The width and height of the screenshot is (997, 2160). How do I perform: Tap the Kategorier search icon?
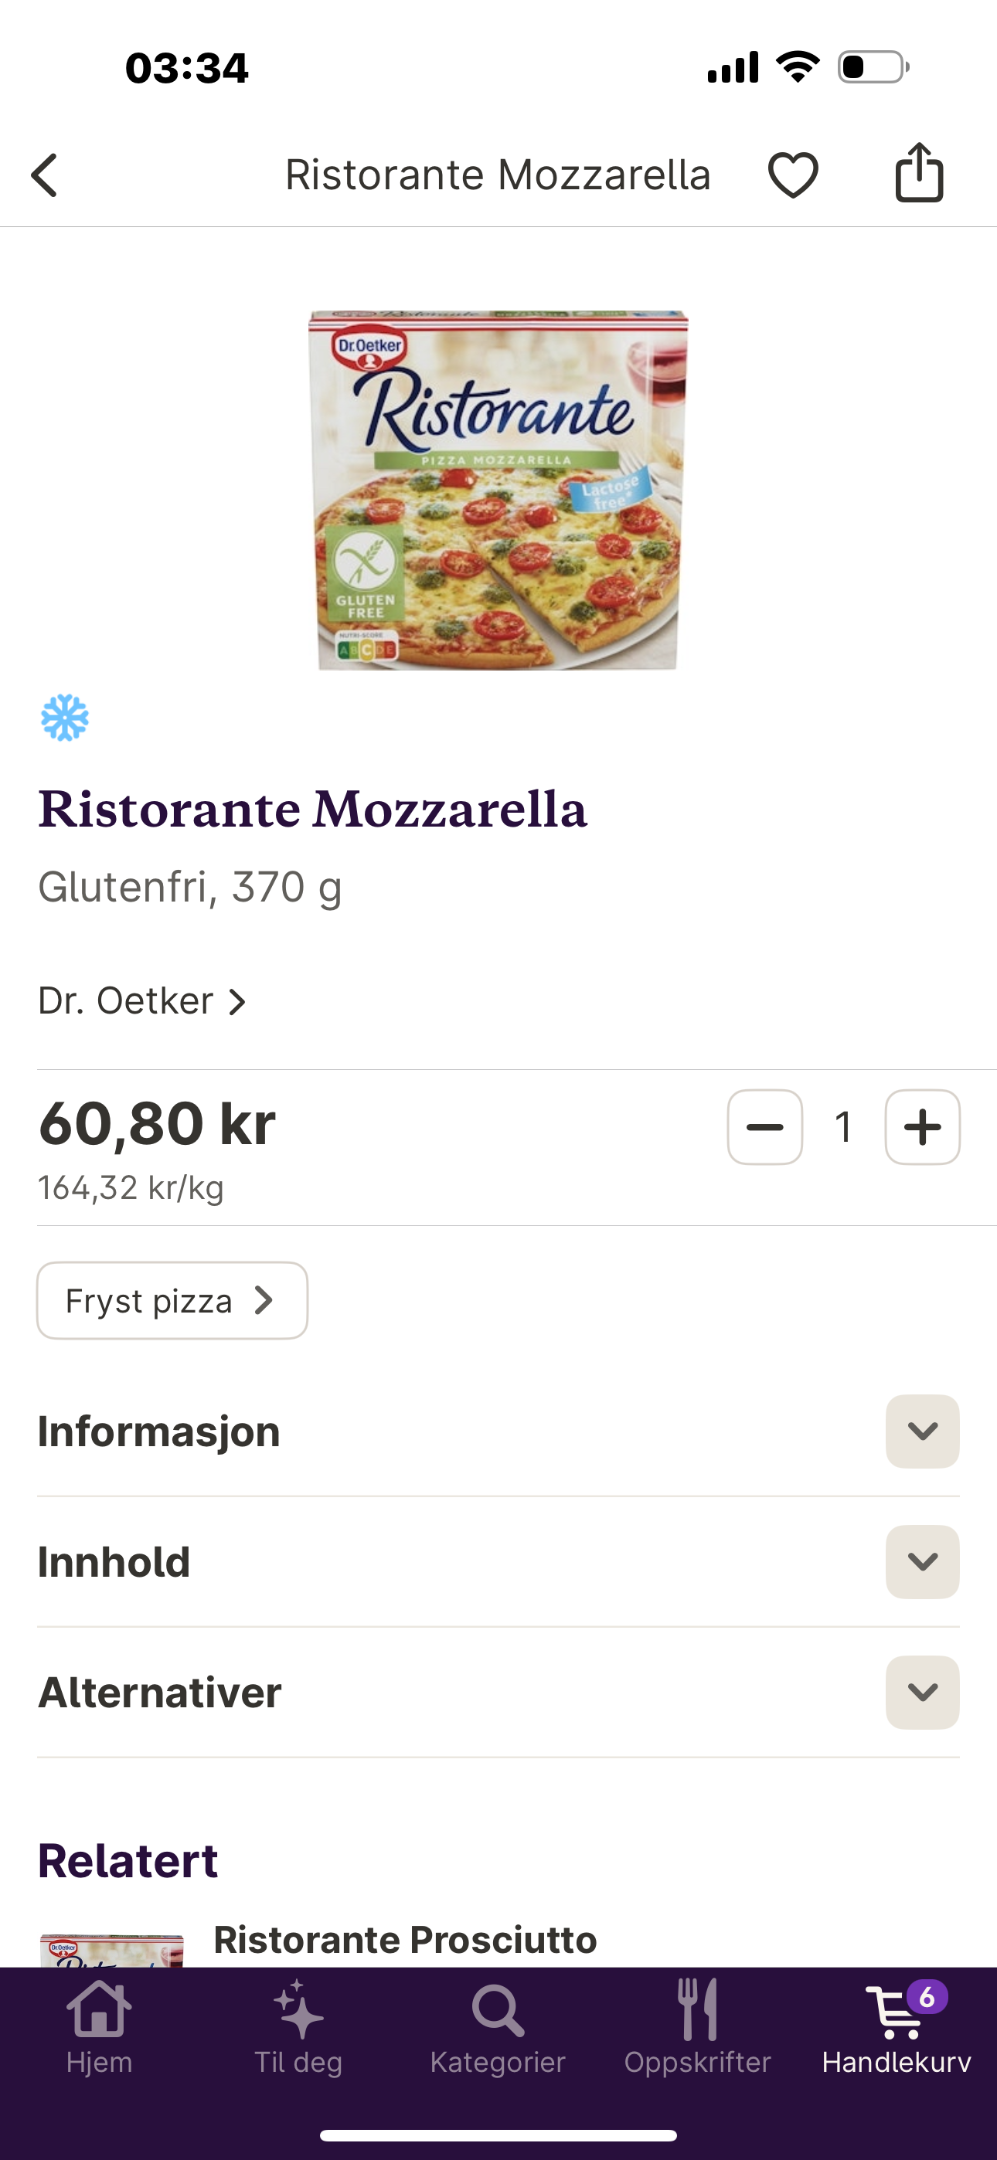pyautogui.click(x=498, y=2010)
